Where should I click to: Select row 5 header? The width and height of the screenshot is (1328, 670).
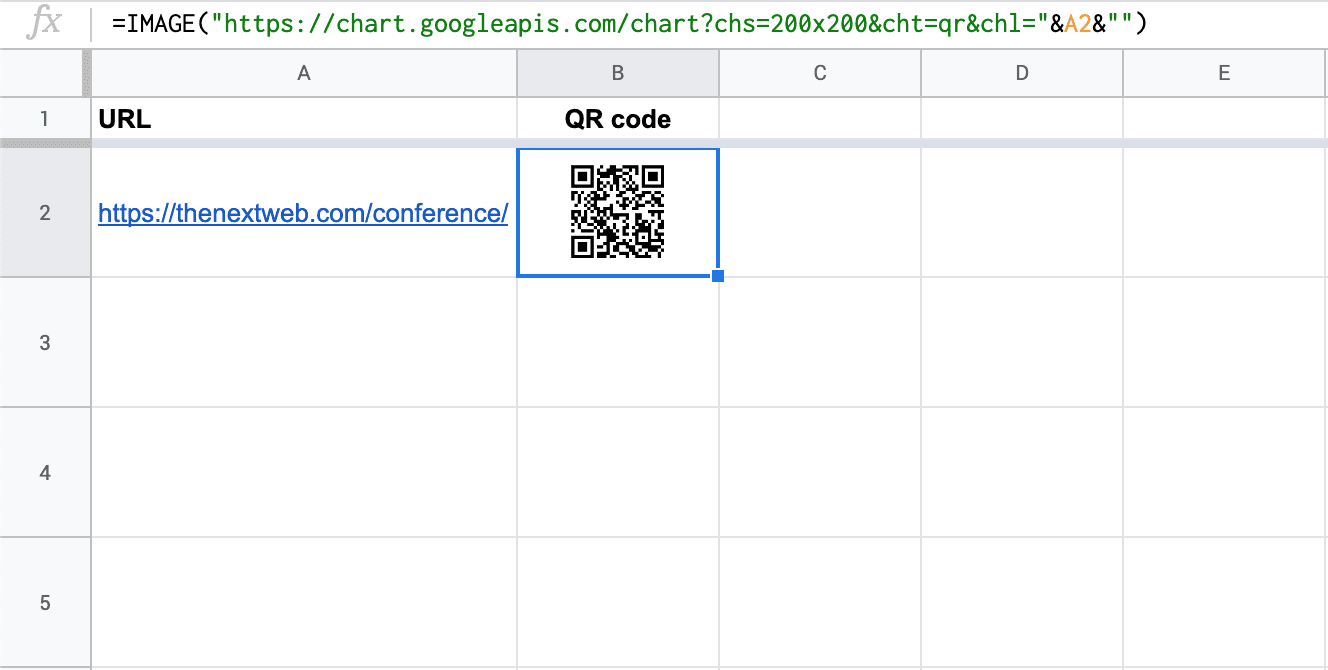tap(45, 603)
